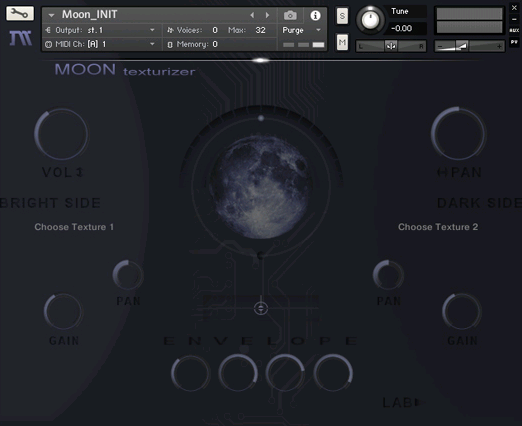Toggle the Solo S button

(x=342, y=16)
